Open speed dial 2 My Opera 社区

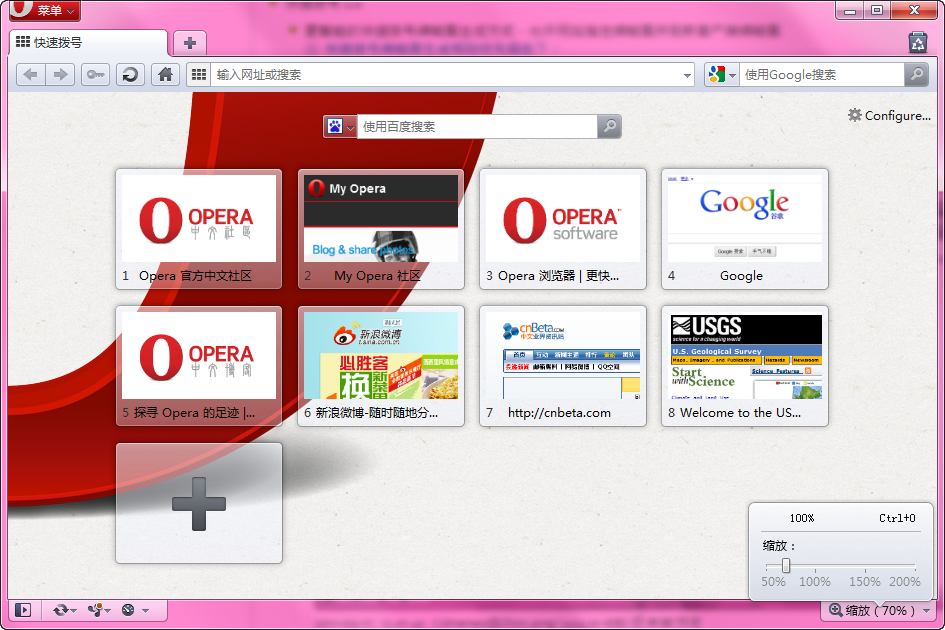point(381,229)
